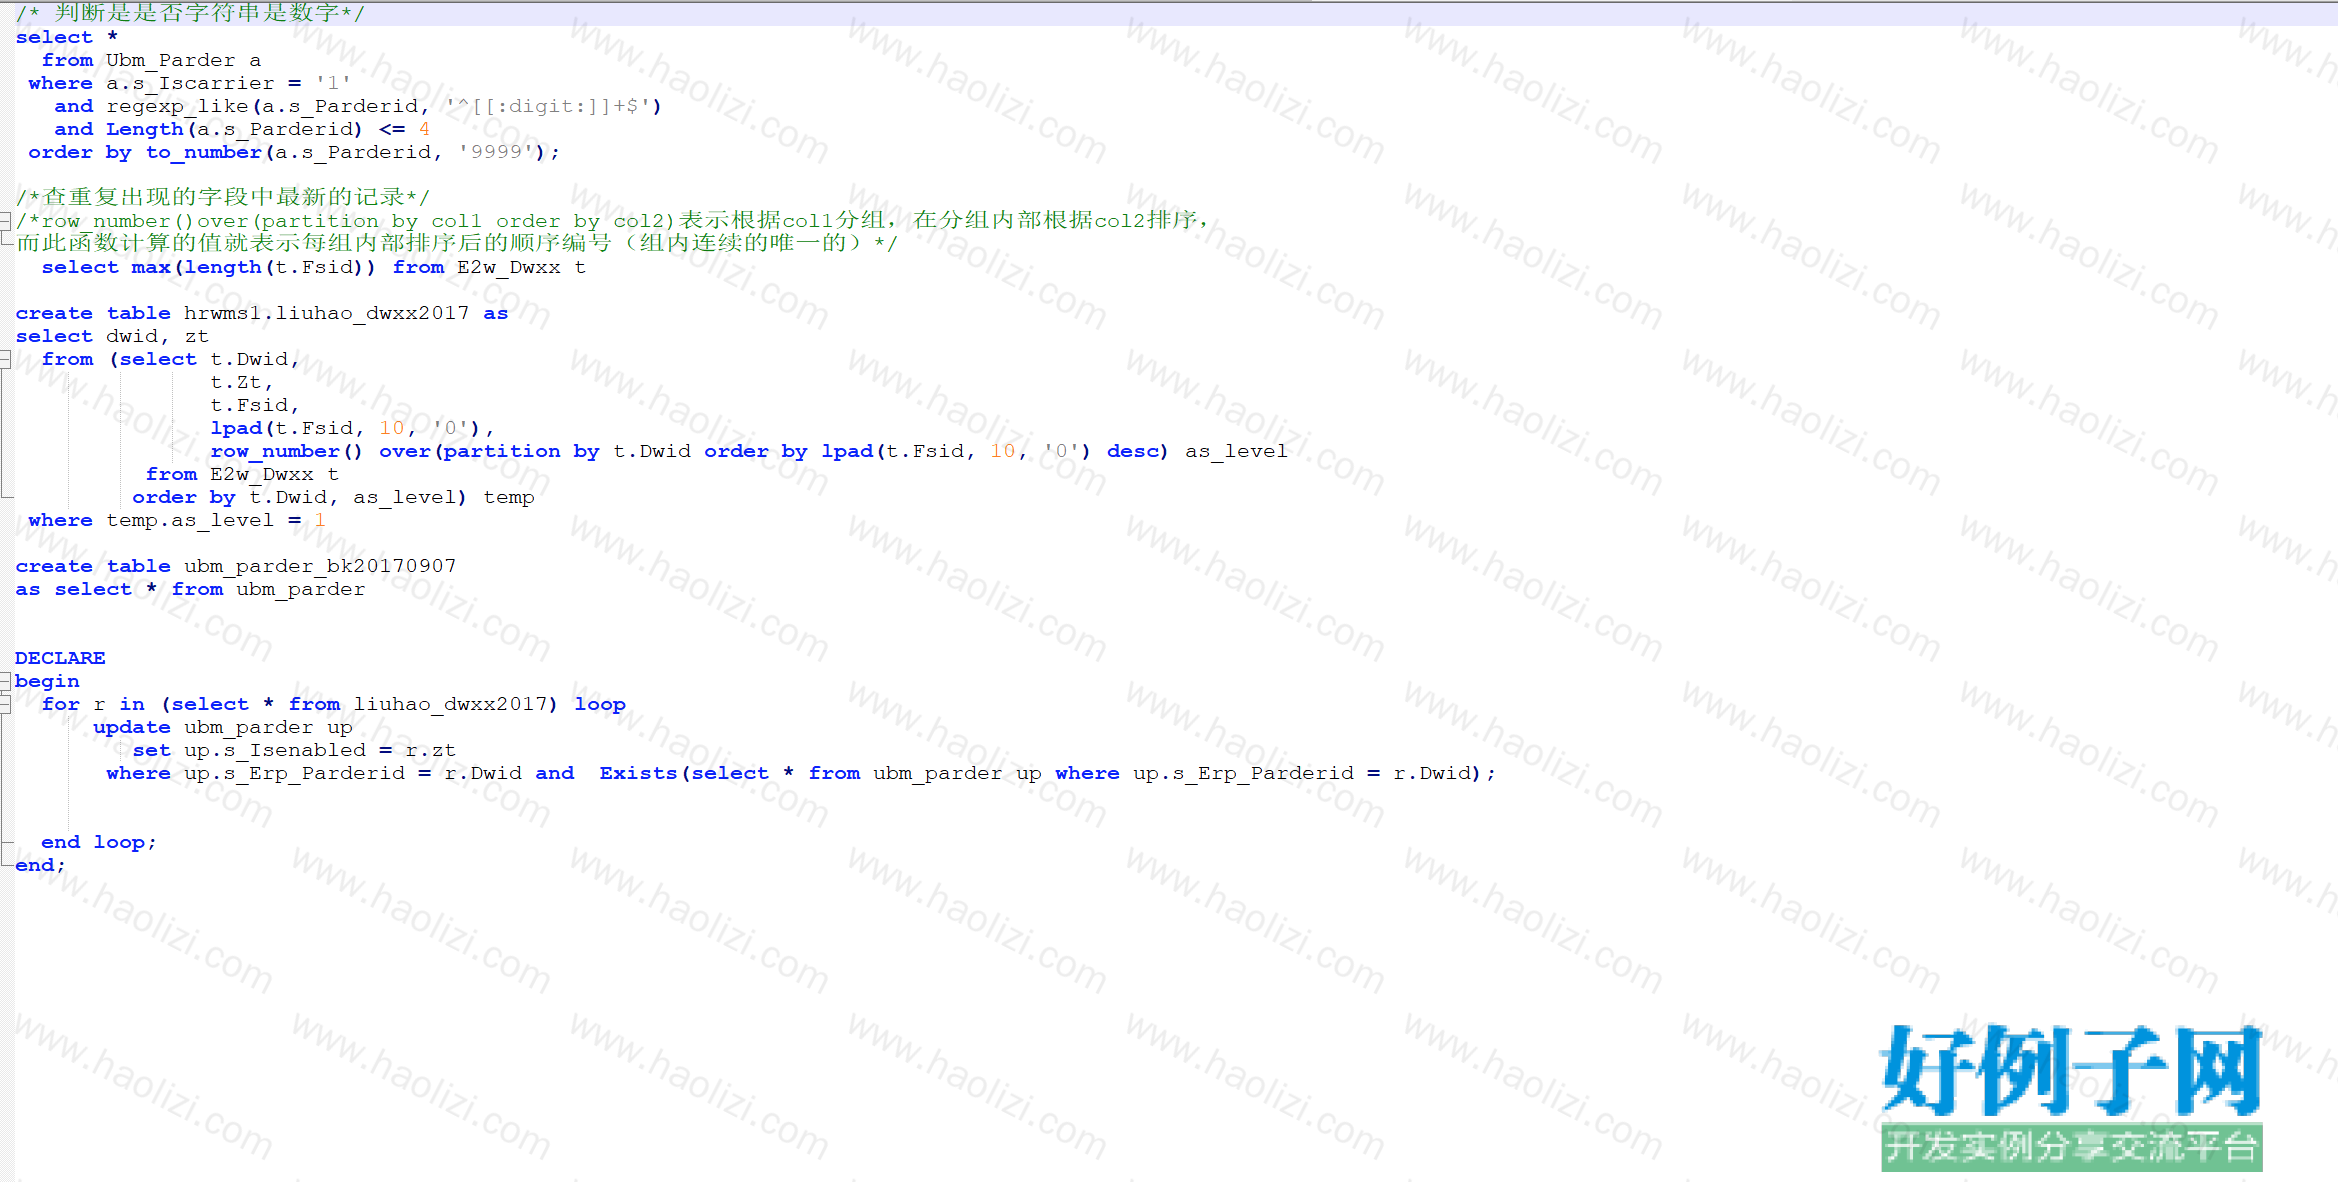Click 'E2w_Dwxx' in select max line

coord(509,267)
